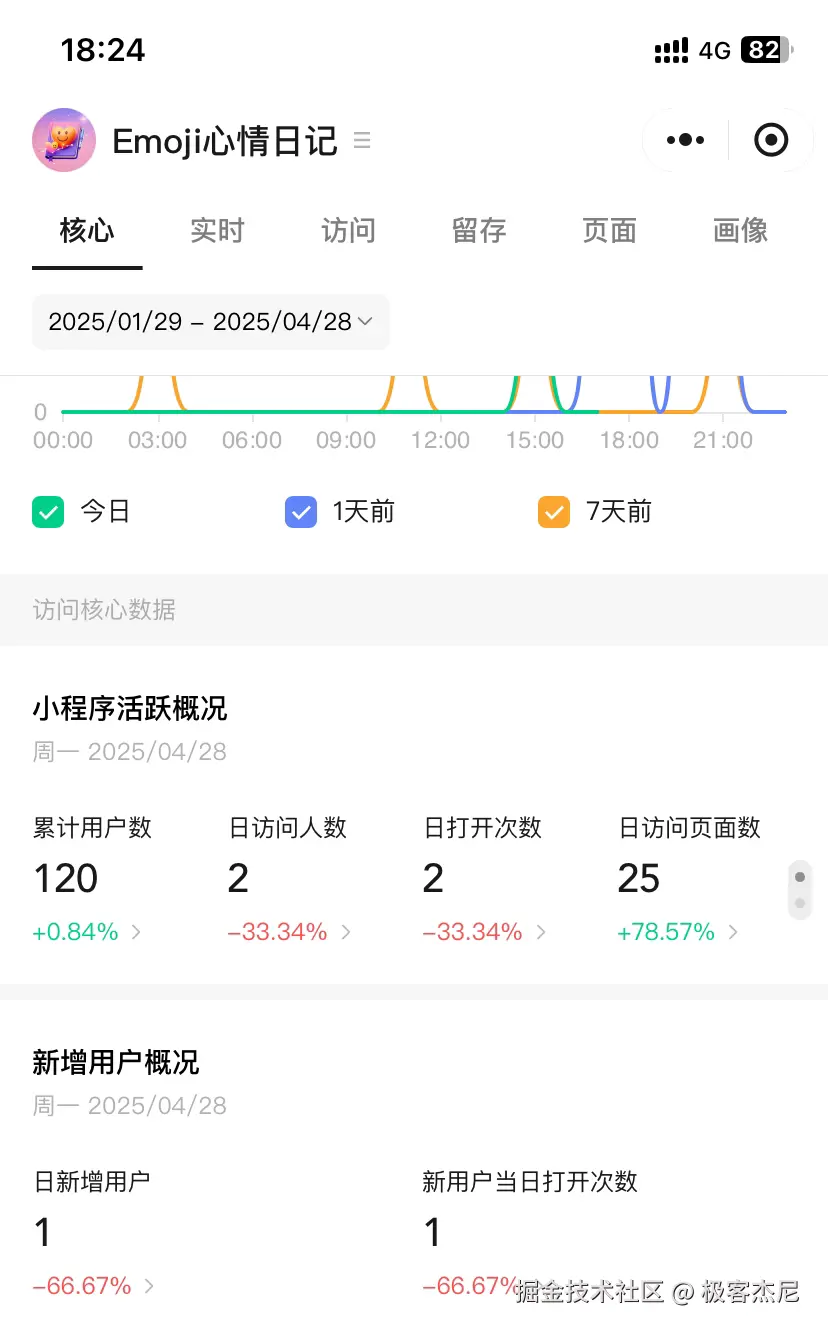Disable the 7天前 checkbox
828x1333 pixels.
click(x=554, y=511)
